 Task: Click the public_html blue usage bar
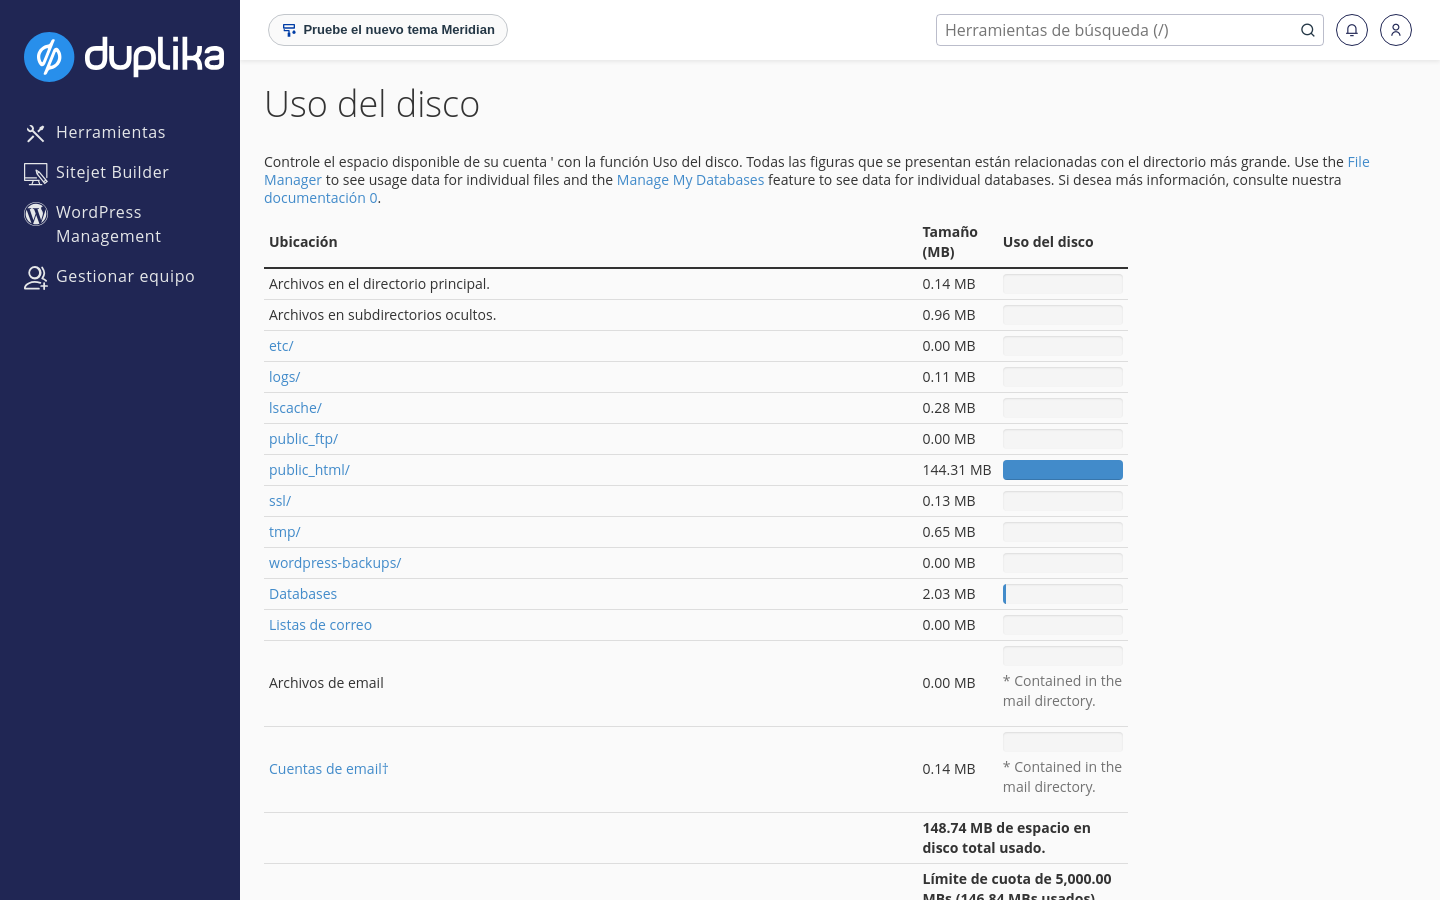pos(1063,470)
